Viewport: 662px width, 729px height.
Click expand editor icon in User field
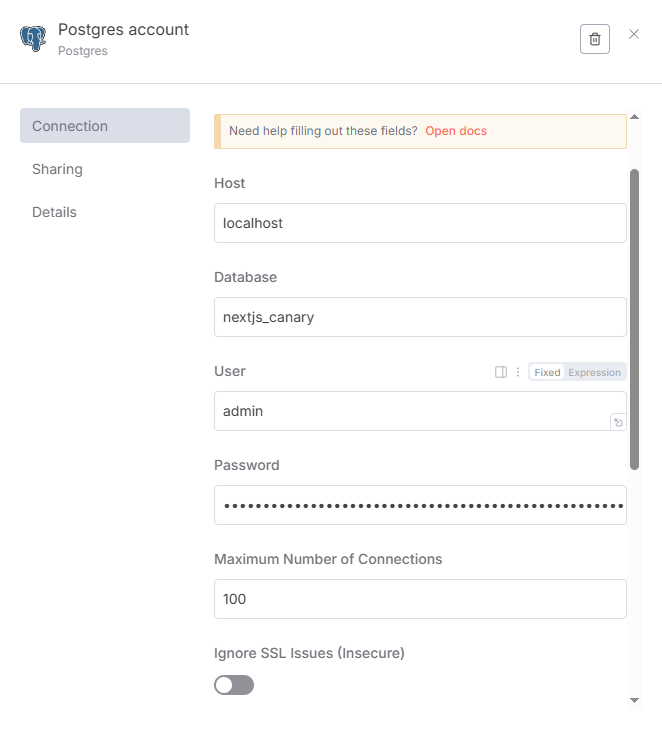pos(618,422)
